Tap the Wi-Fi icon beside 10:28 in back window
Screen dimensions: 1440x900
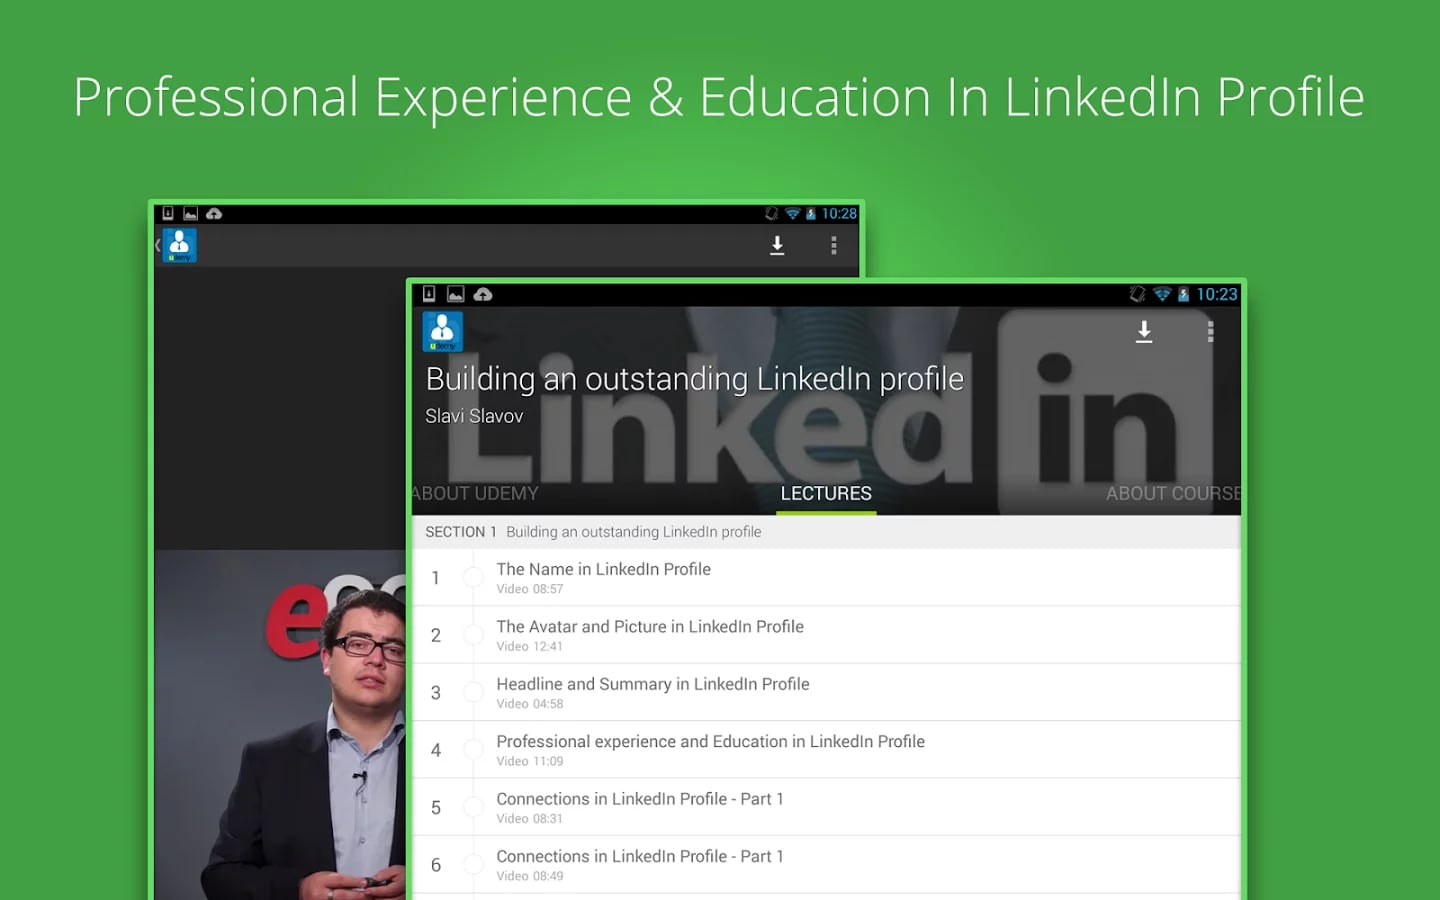793,214
